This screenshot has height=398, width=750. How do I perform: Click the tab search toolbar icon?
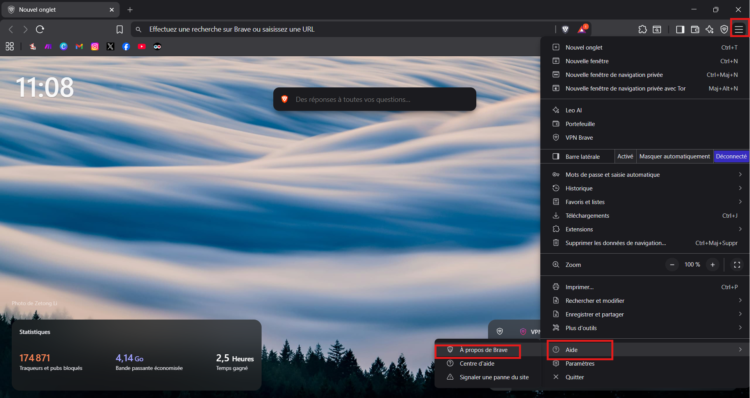coord(657,29)
